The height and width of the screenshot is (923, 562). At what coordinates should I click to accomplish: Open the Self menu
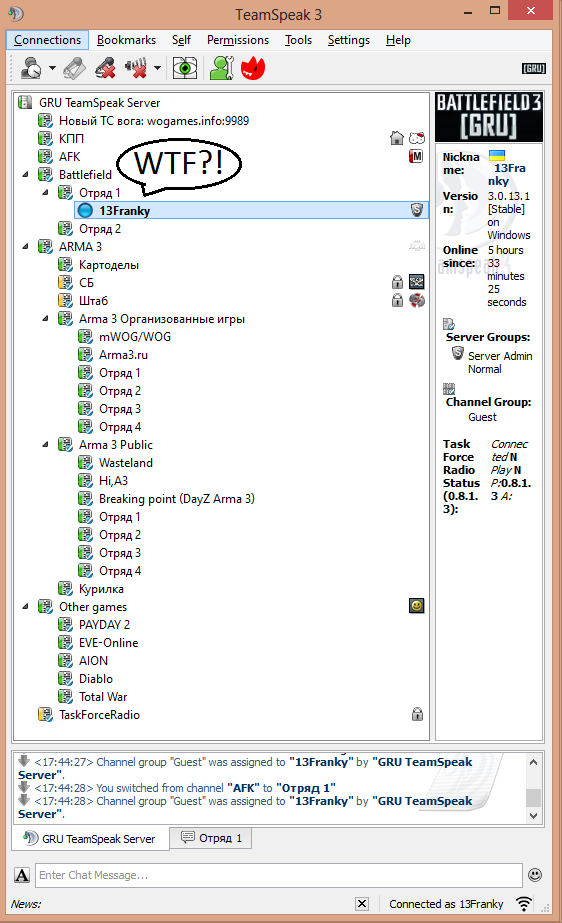(181, 40)
